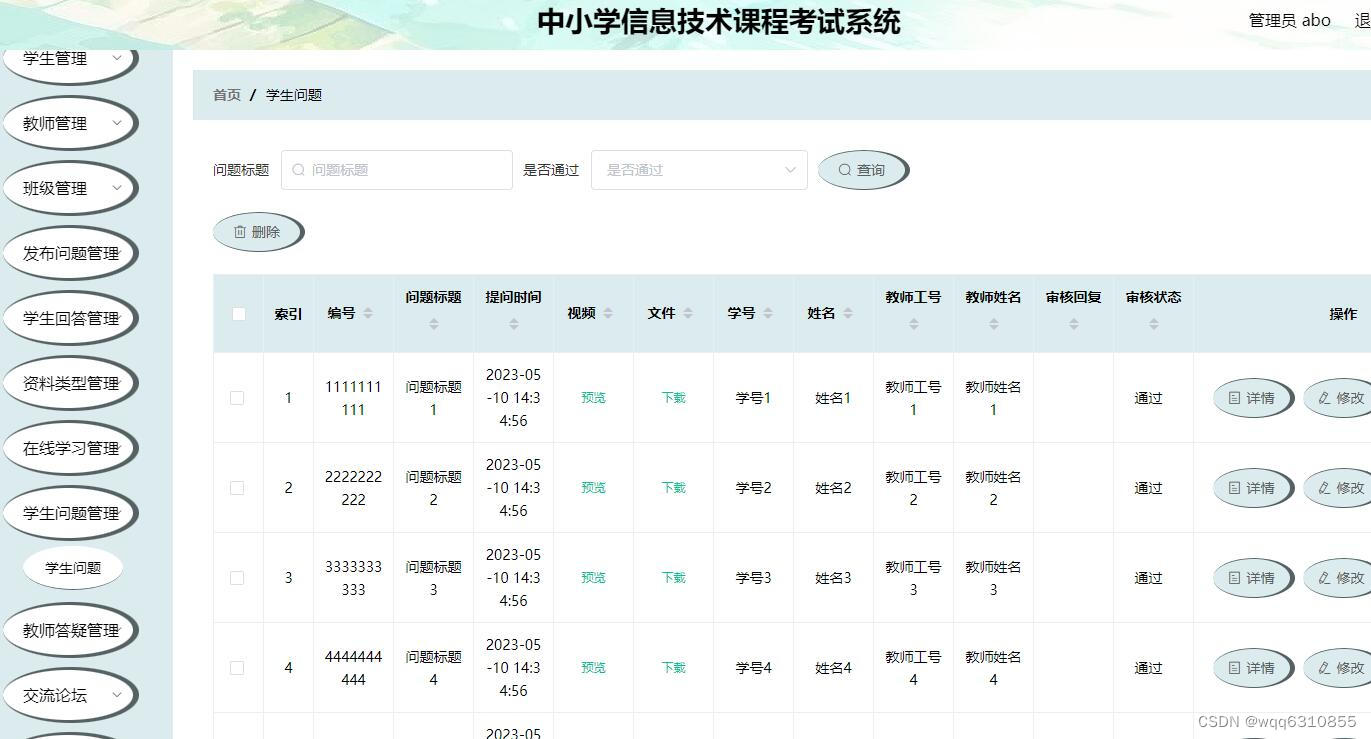Preview video (预览) in row 3
This screenshot has width=1371, height=739.
(593, 578)
